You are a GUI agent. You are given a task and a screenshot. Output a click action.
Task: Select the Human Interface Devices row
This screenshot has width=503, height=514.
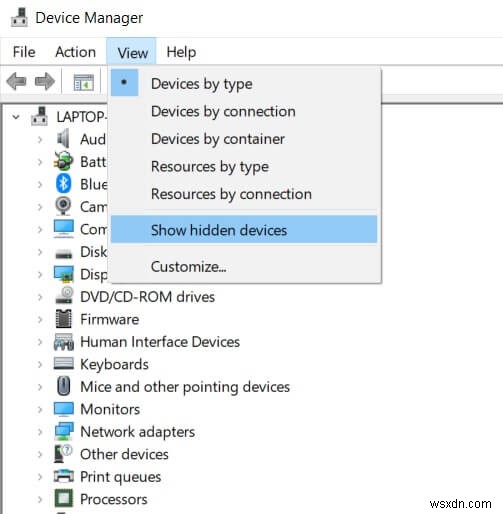click(x=160, y=342)
